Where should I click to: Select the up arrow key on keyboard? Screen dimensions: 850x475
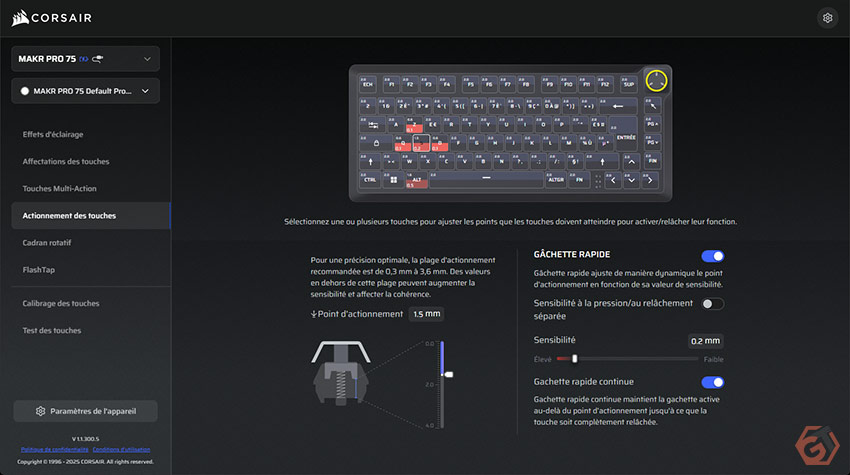coord(630,162)
